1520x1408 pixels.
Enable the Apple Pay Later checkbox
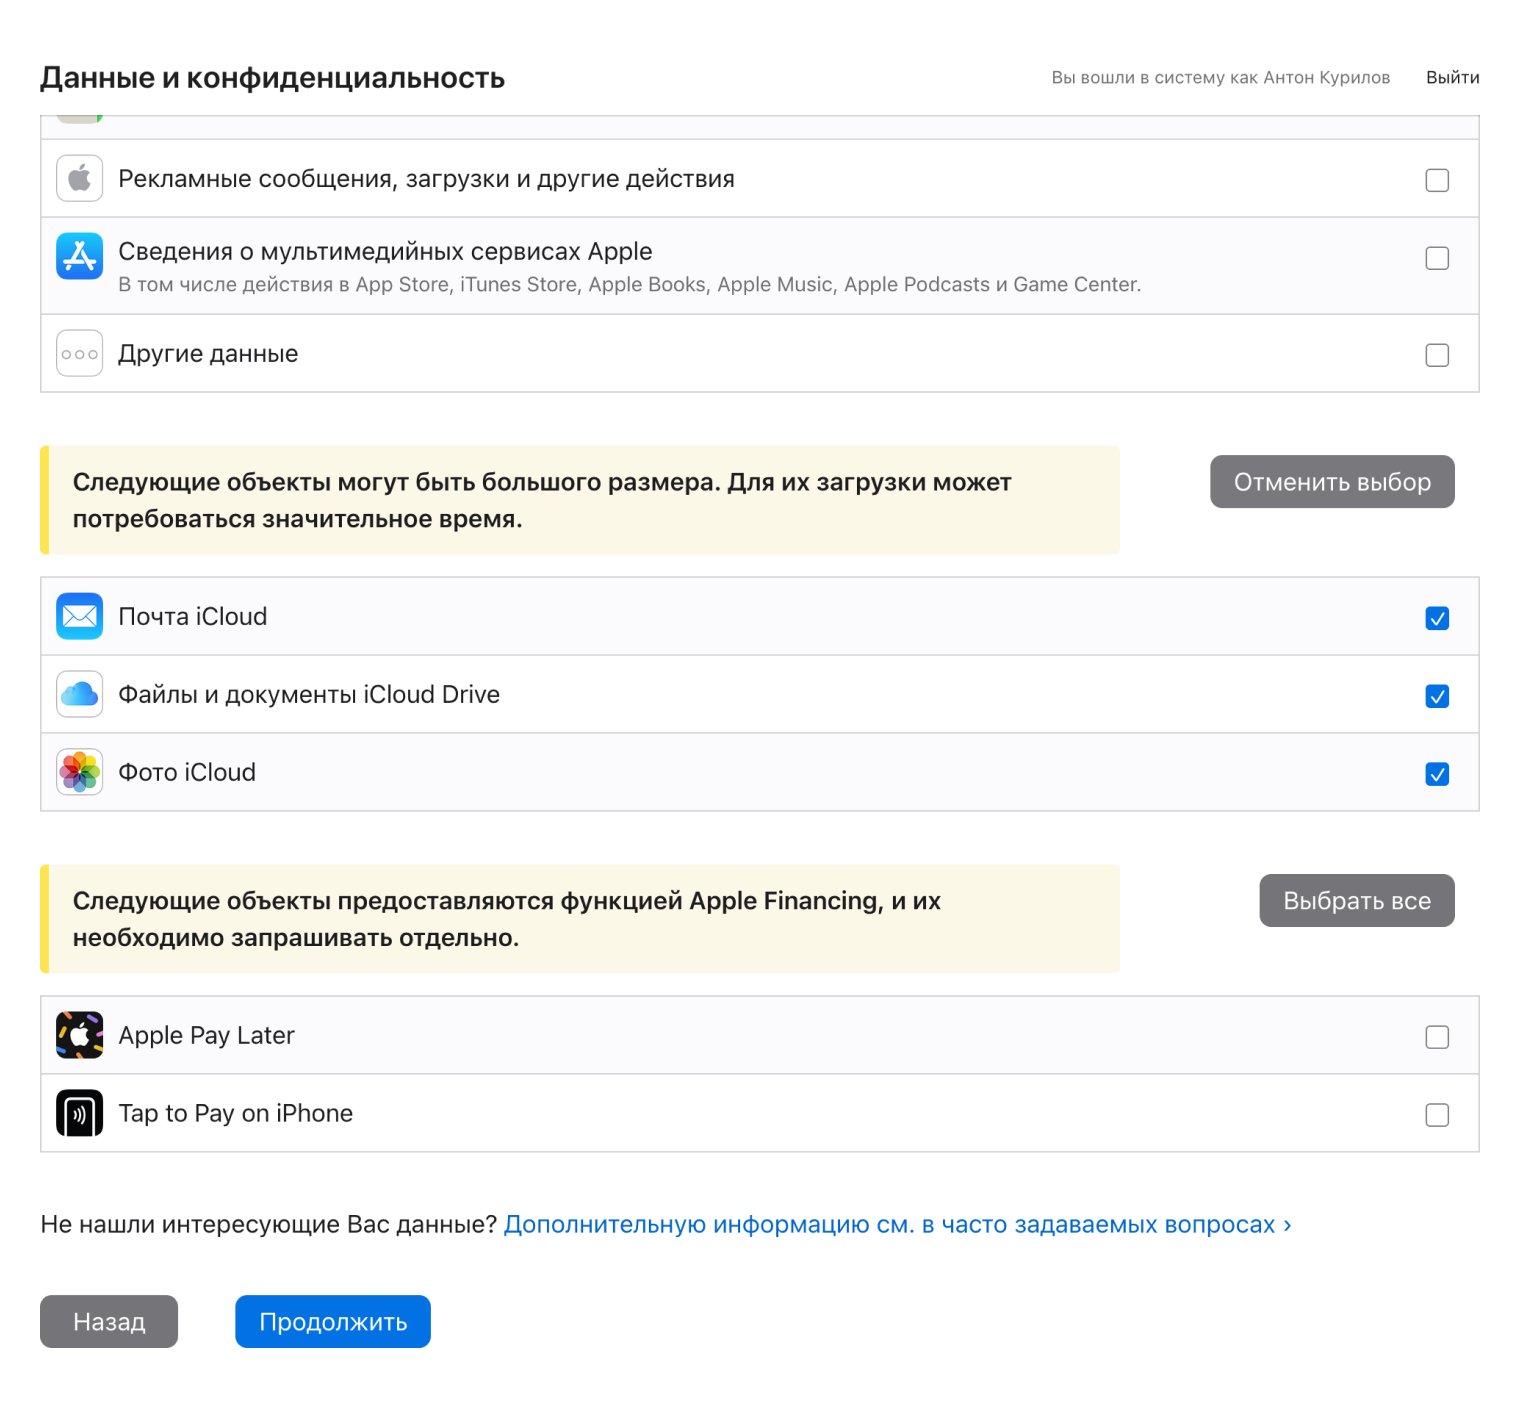1437,1038
